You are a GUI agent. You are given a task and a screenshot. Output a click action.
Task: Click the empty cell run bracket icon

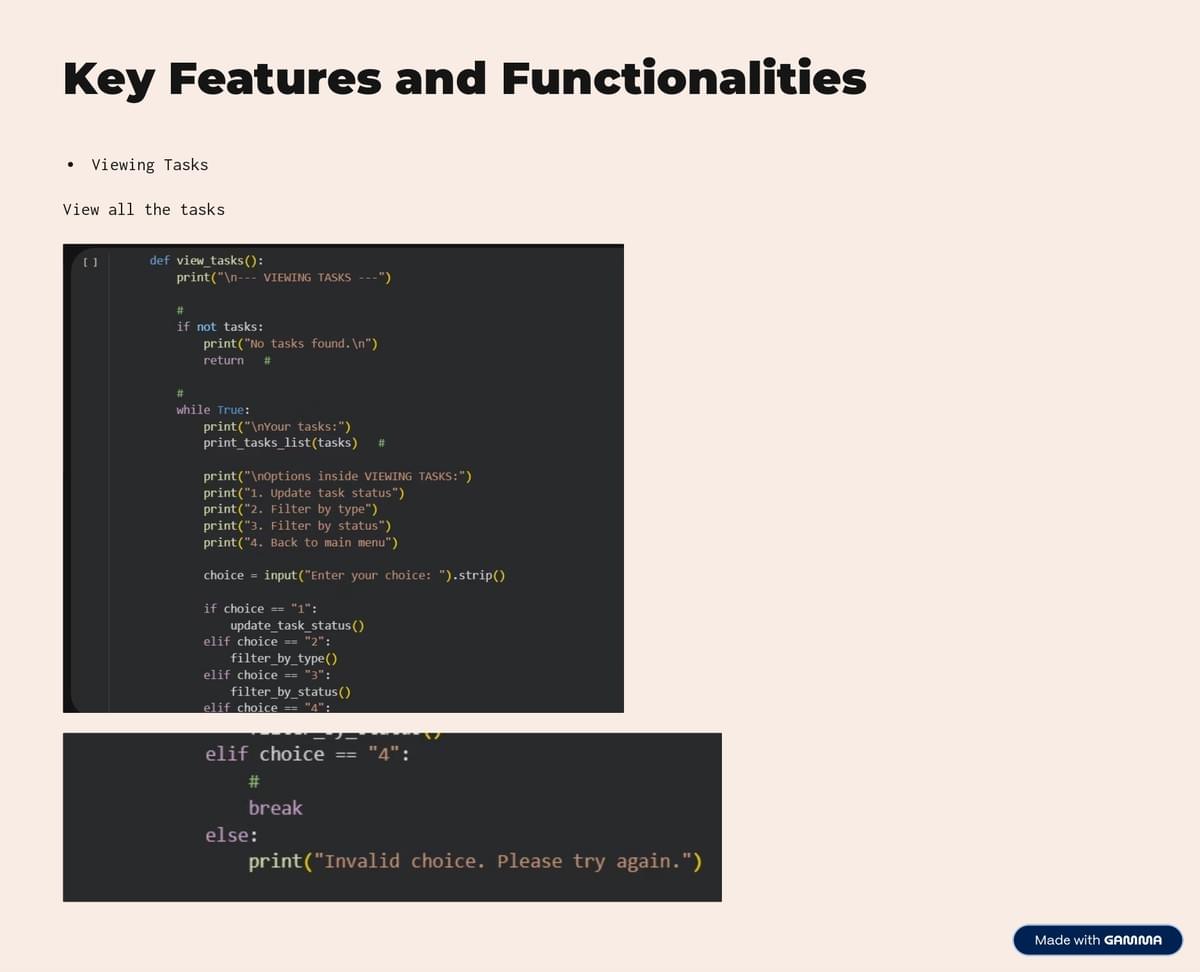pyautogui.click(x=90, y=262)
